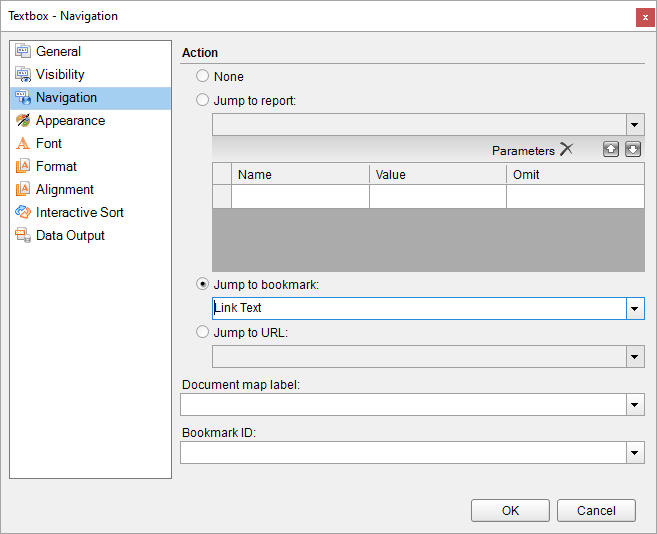Image resolution: width=657 pixels, height=534 pixels.
Task: Click the Value column header
Action: (x=438, y=174)
